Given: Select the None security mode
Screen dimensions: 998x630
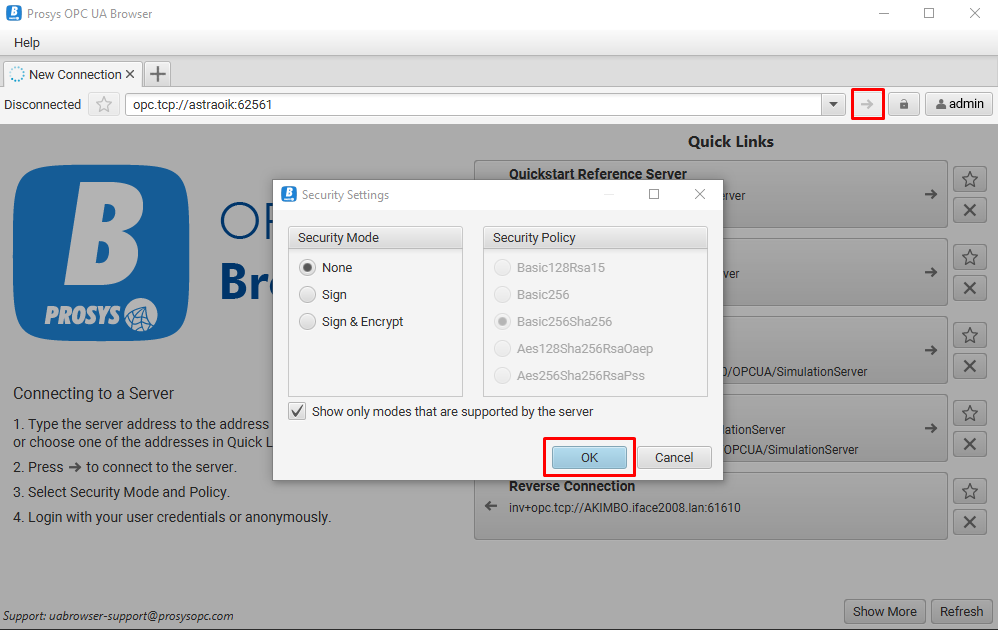Looking at the screenshot, I should [308, 268].
